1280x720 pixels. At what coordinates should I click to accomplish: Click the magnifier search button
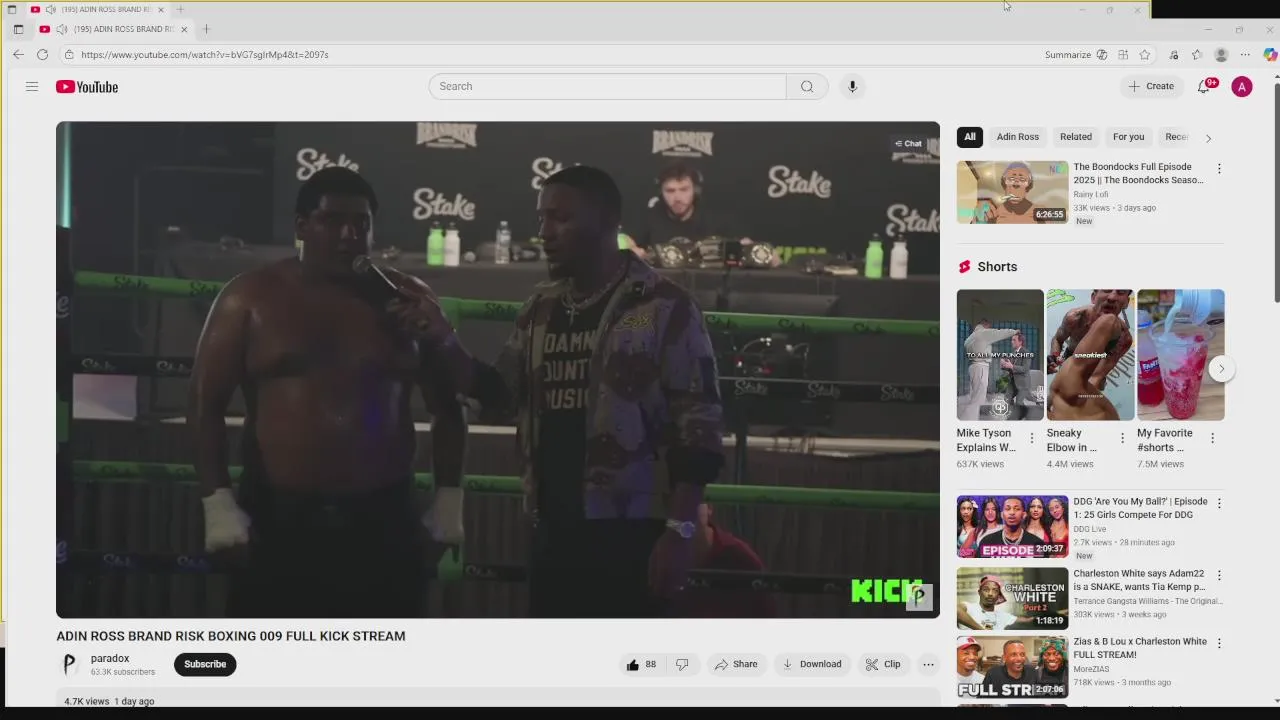point(807,86)
